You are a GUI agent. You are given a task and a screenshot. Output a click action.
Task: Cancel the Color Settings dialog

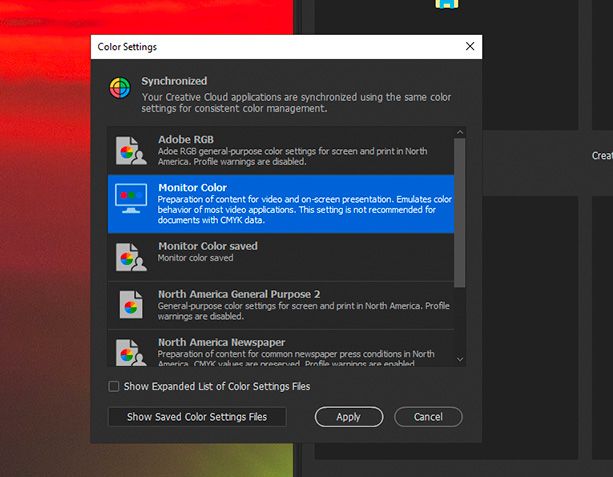tap(428, 417)
